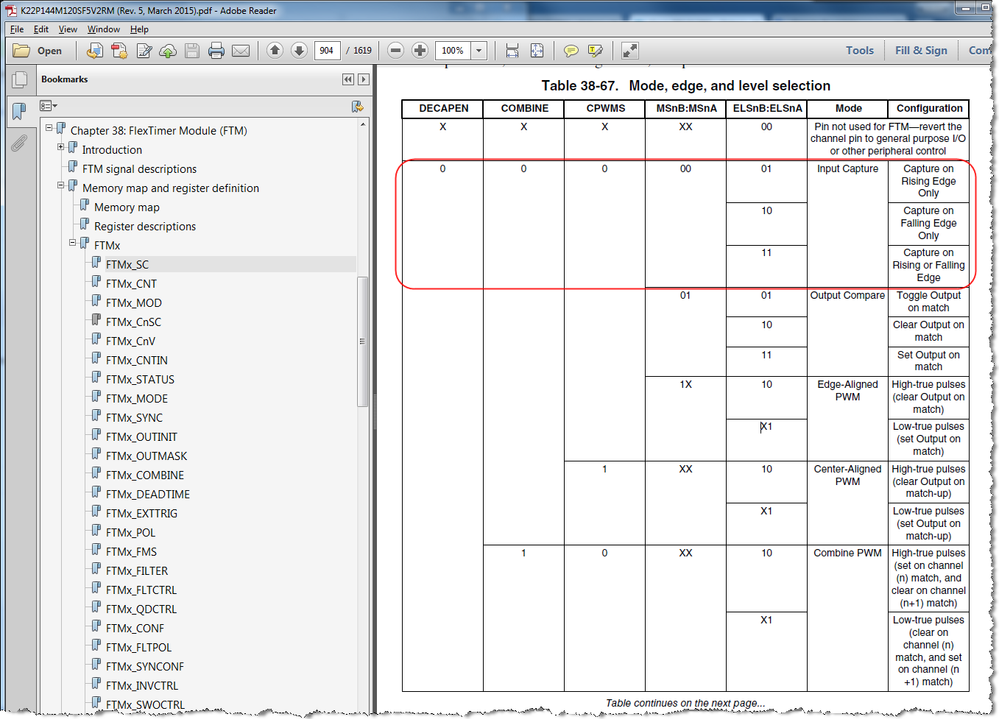The height and width of the screenshot is (719, 999).
Task: Save the document with the floppy disk icon
Action: 191,50
